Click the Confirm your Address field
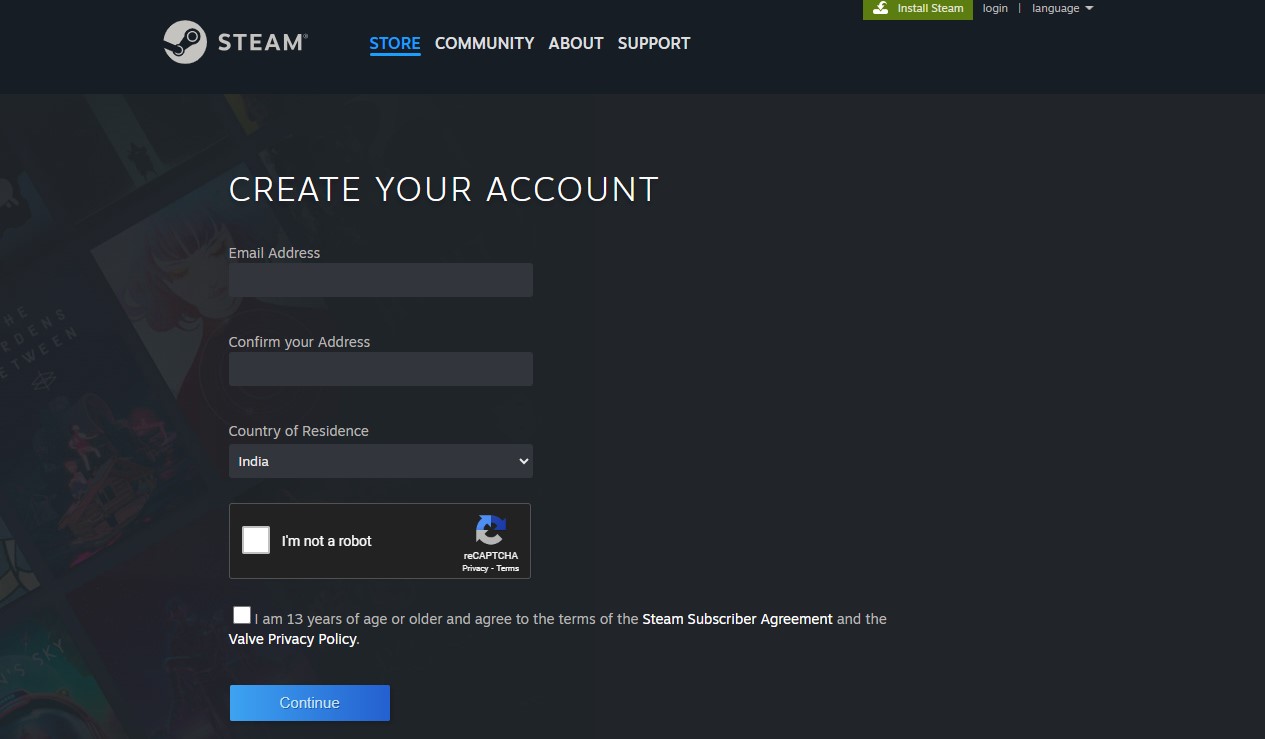The height and width of the screenshot is (739, 1265). click(380, 369)
